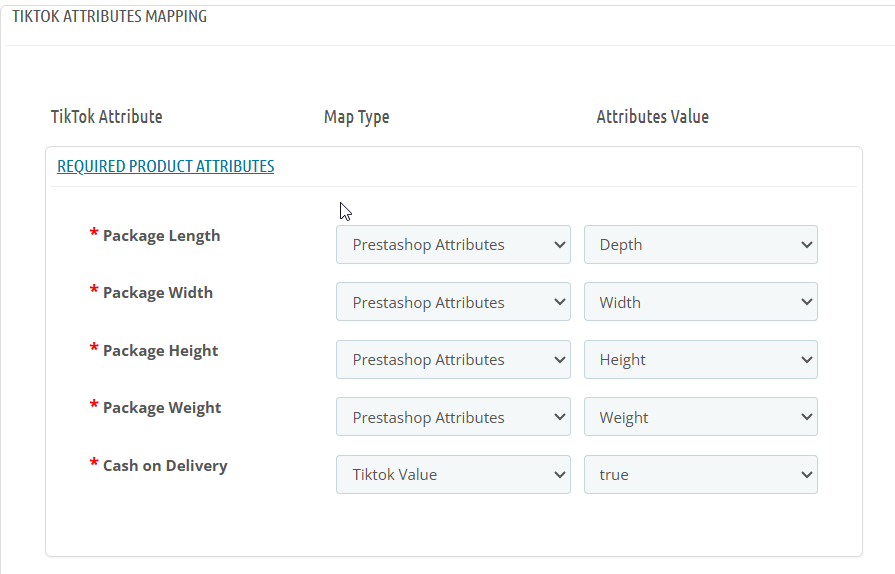
Task: Click the Cash on Delivery label
Action: [165, 466]
